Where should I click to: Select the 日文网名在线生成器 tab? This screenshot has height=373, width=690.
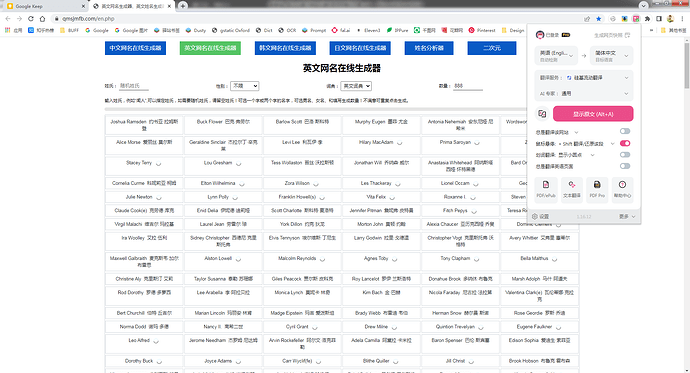[360, 48]
